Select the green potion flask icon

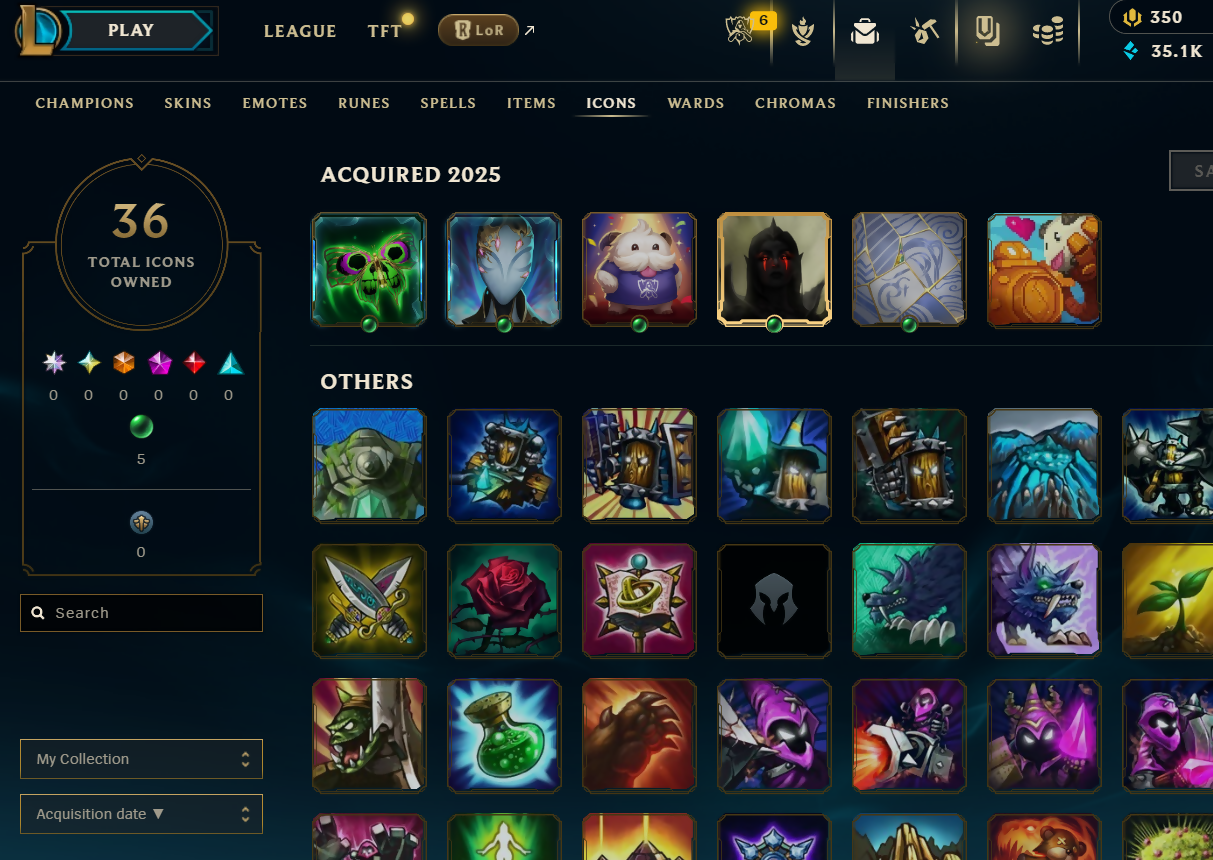504,735
